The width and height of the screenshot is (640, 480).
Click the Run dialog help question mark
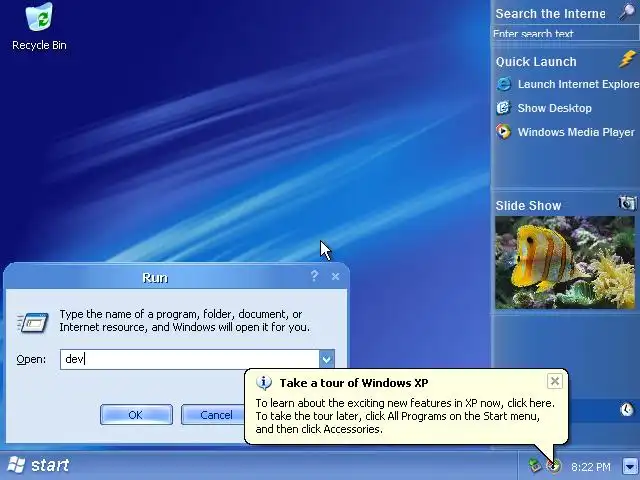pos(314,276)
